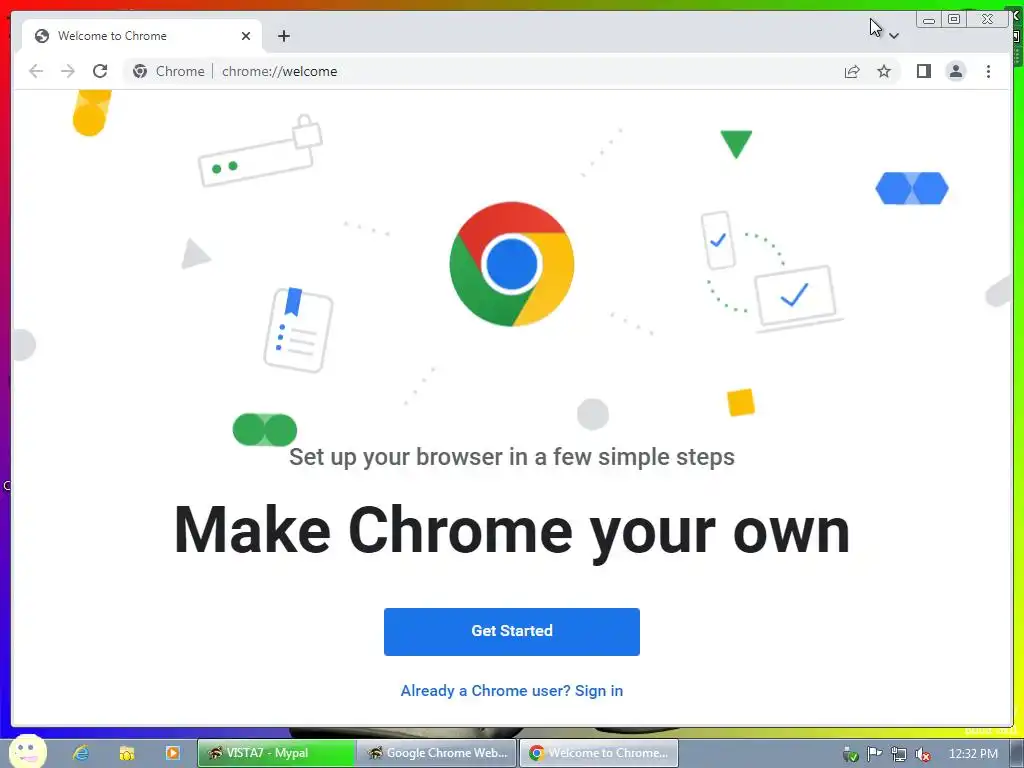1024x768 pixels.
Task: Click the Get Started button
Action: [511, 632]
